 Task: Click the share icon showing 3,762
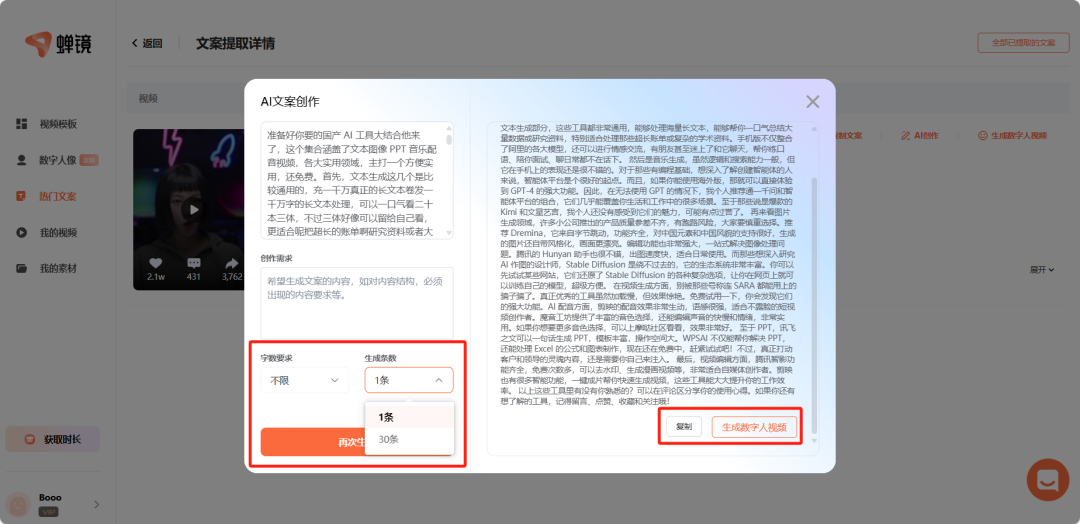(232, 263)
